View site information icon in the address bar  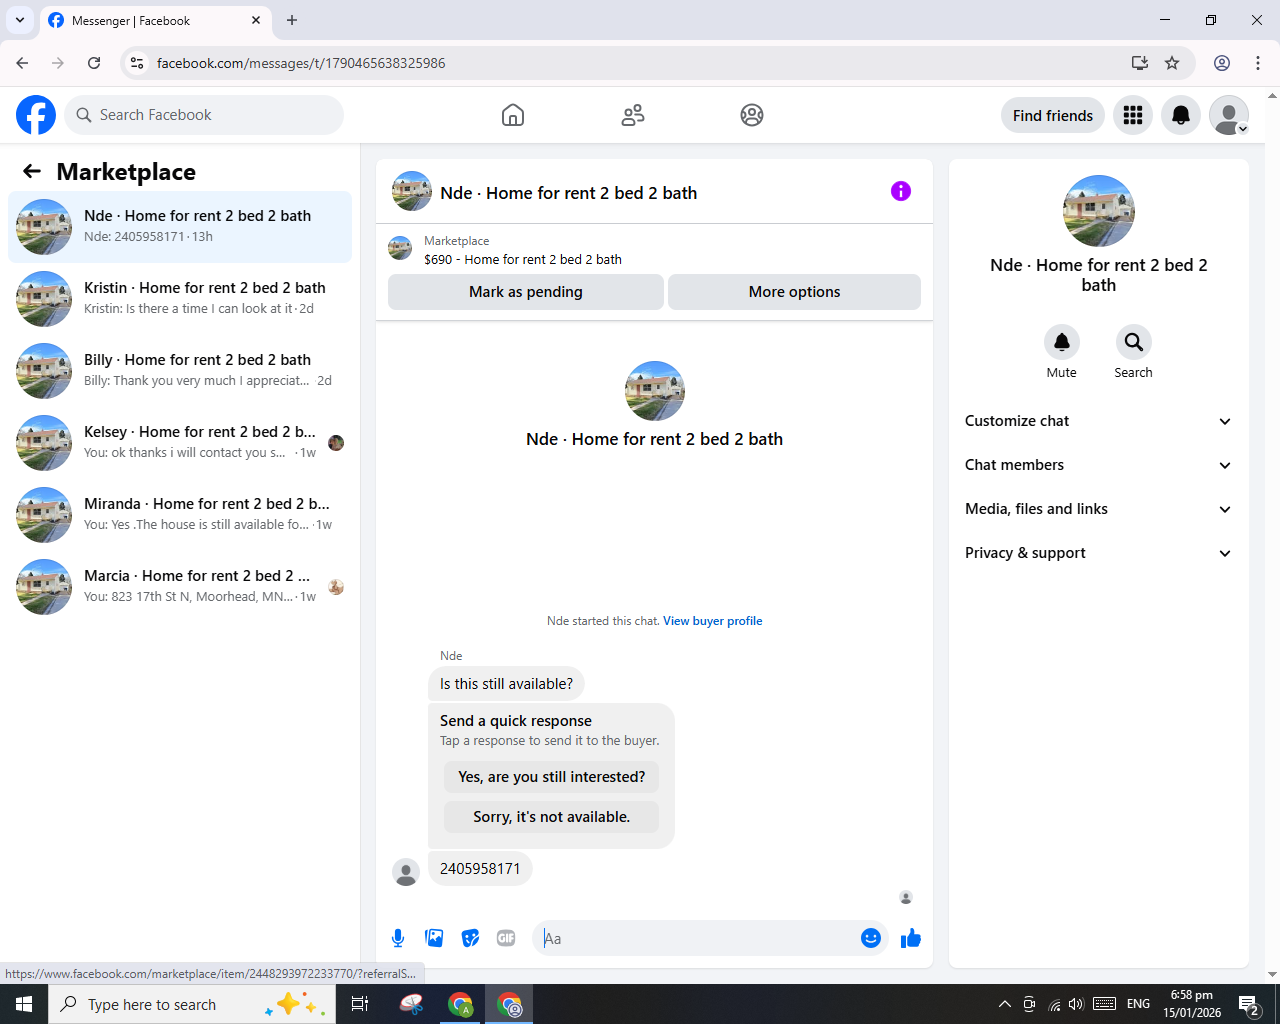click(137, 63)
